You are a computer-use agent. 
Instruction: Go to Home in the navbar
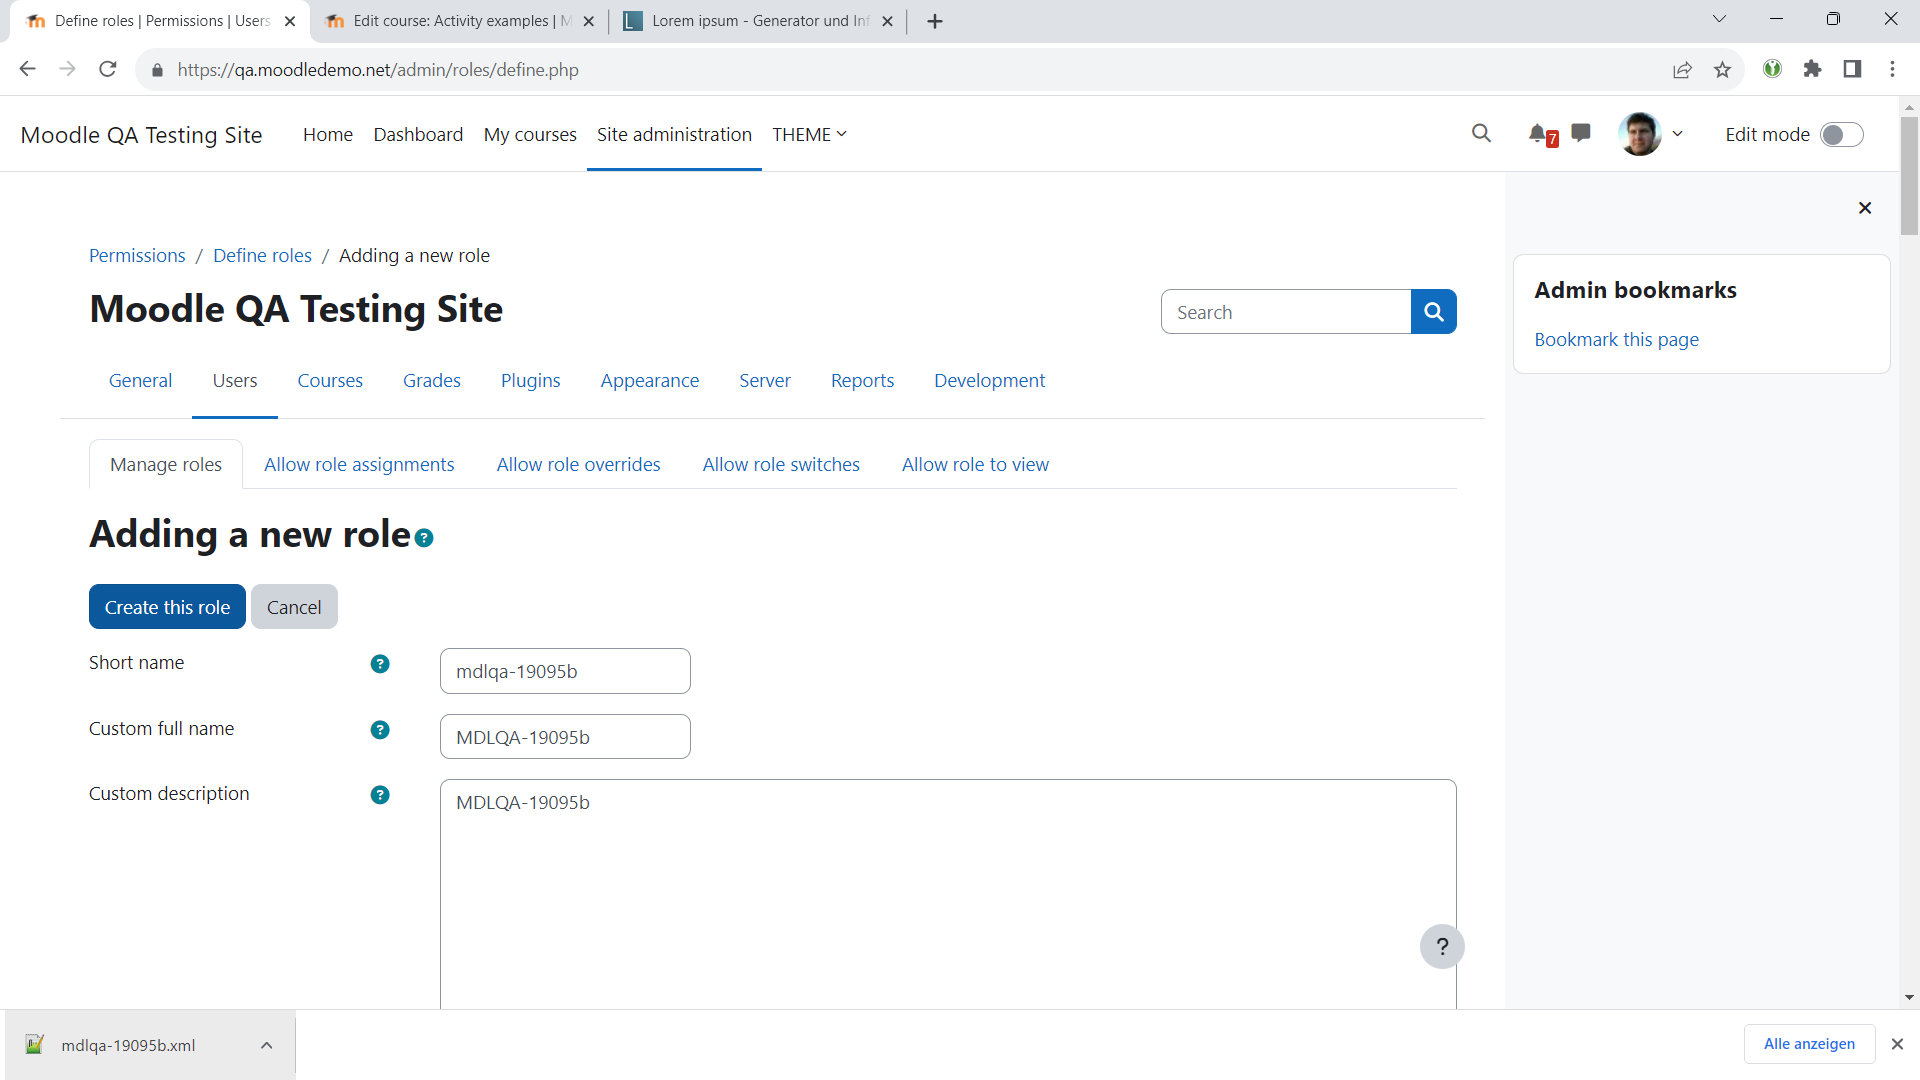coord(328,135)
